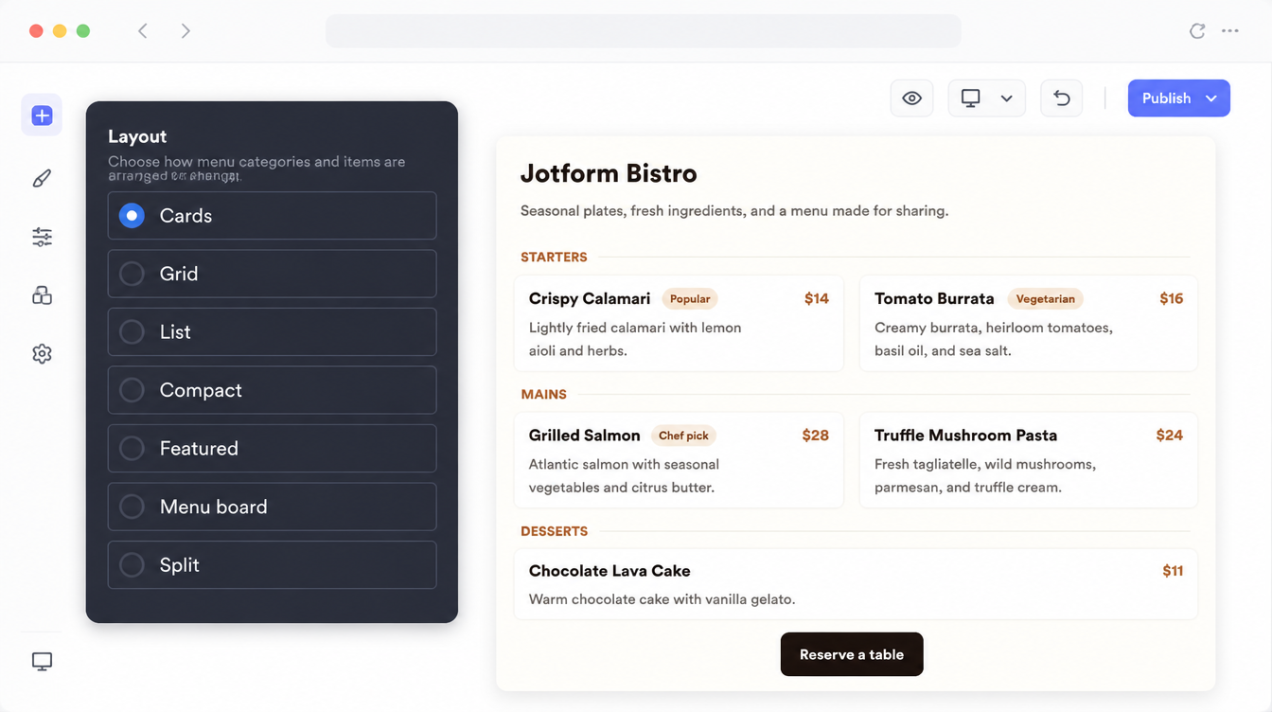Viewport: 1272px width, 712px height.
Task: Click the Popular tag badge
Action: 690,298
